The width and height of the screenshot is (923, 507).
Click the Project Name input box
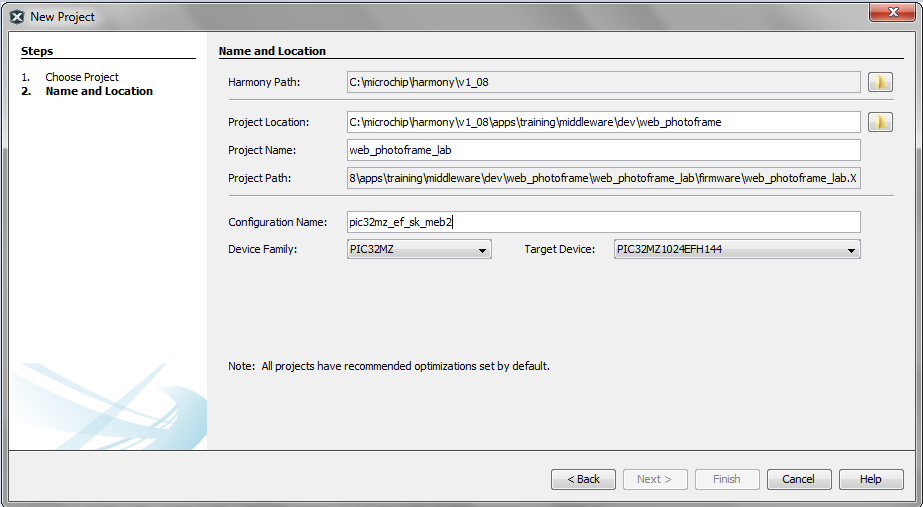pos(602,150)
